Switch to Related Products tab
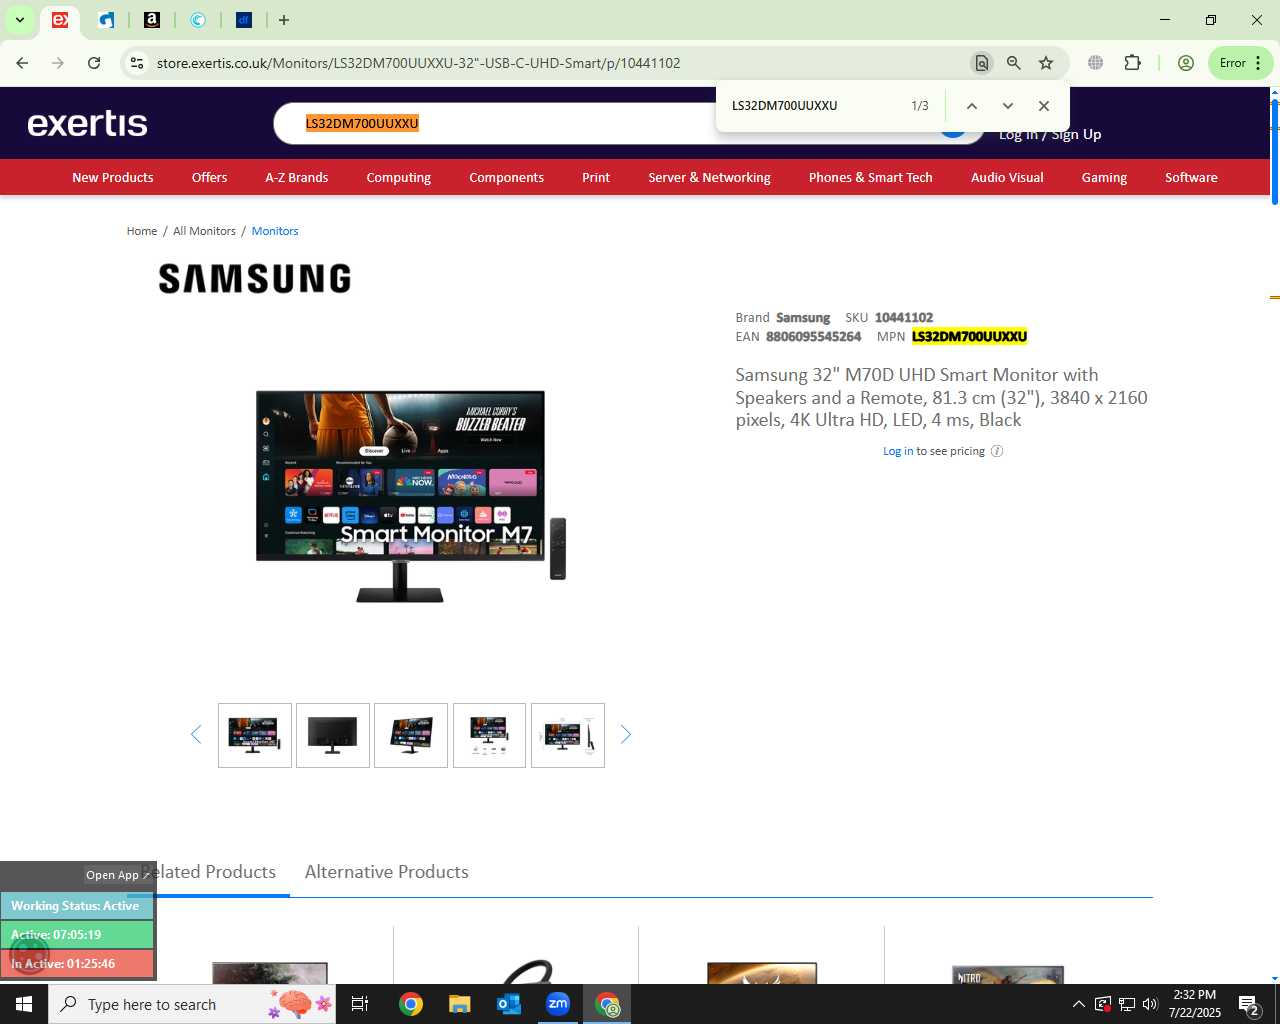Image resolution: width=1280 pixels, height=1024 pixels. pos(208,872)
